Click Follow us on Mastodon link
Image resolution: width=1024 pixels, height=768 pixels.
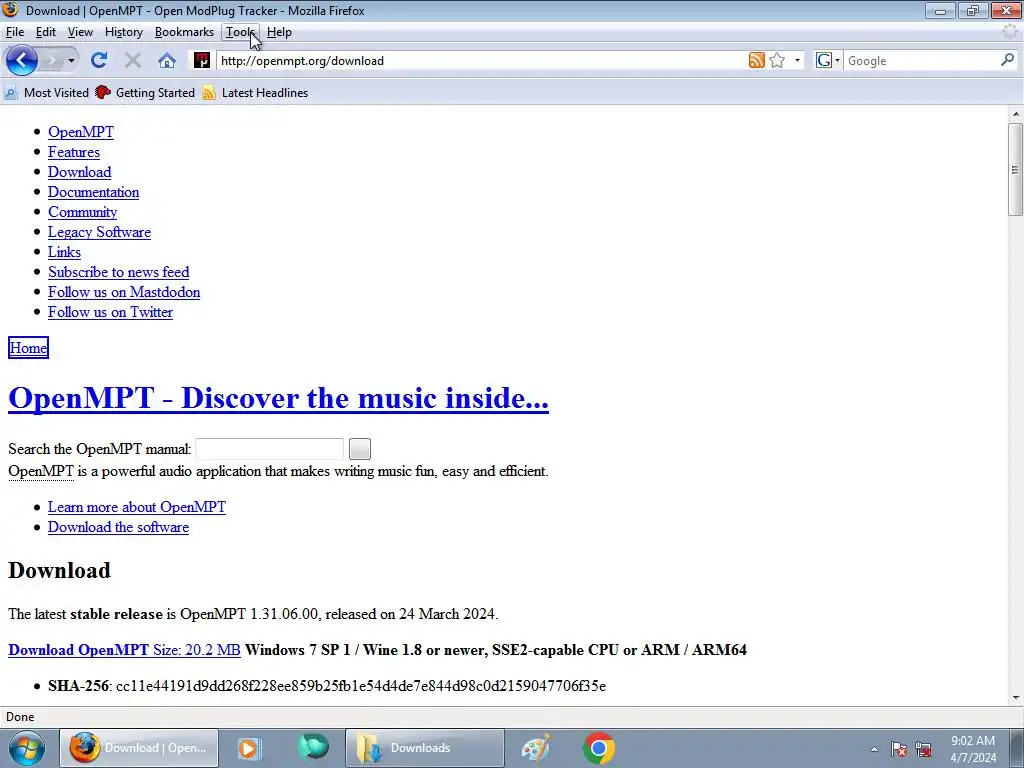[x=124, y=293]
